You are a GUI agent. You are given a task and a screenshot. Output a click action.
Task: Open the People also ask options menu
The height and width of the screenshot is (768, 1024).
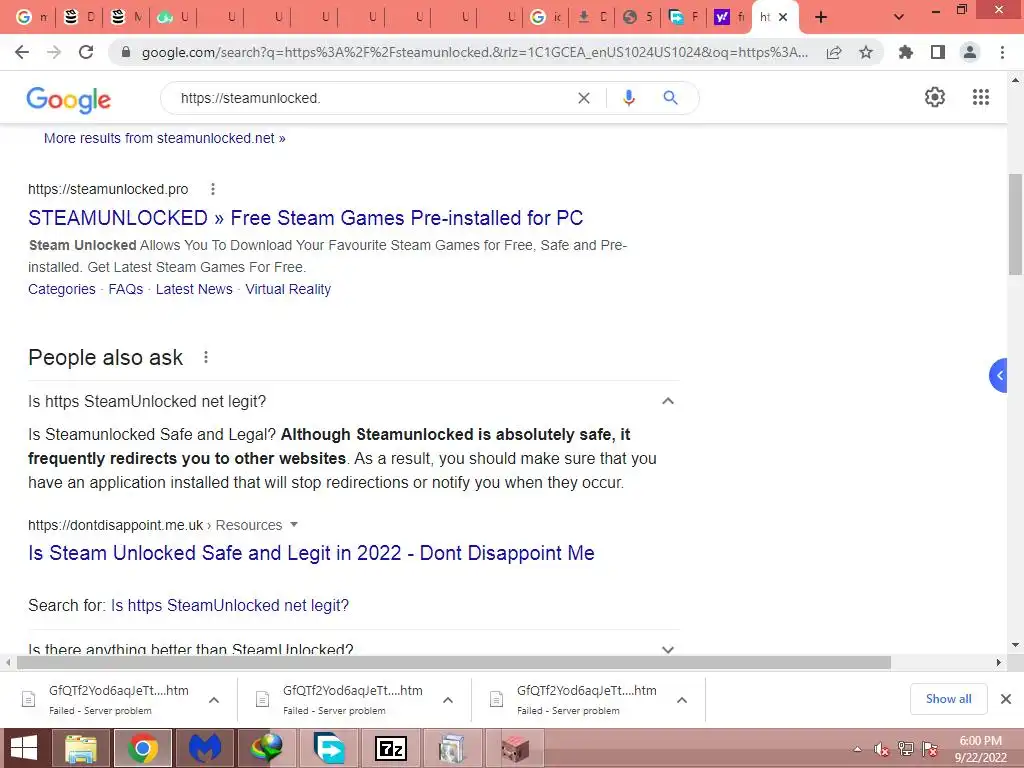[x=206, y=357]
